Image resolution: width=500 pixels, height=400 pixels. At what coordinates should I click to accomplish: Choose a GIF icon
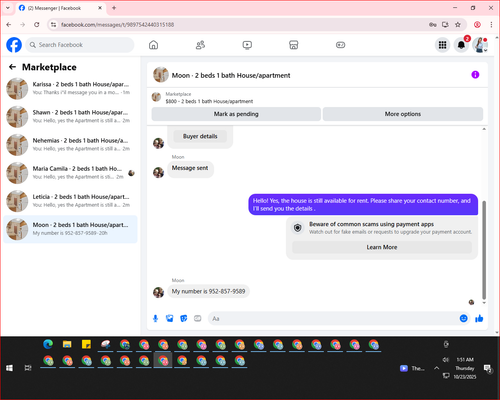[x=198, y=319]
